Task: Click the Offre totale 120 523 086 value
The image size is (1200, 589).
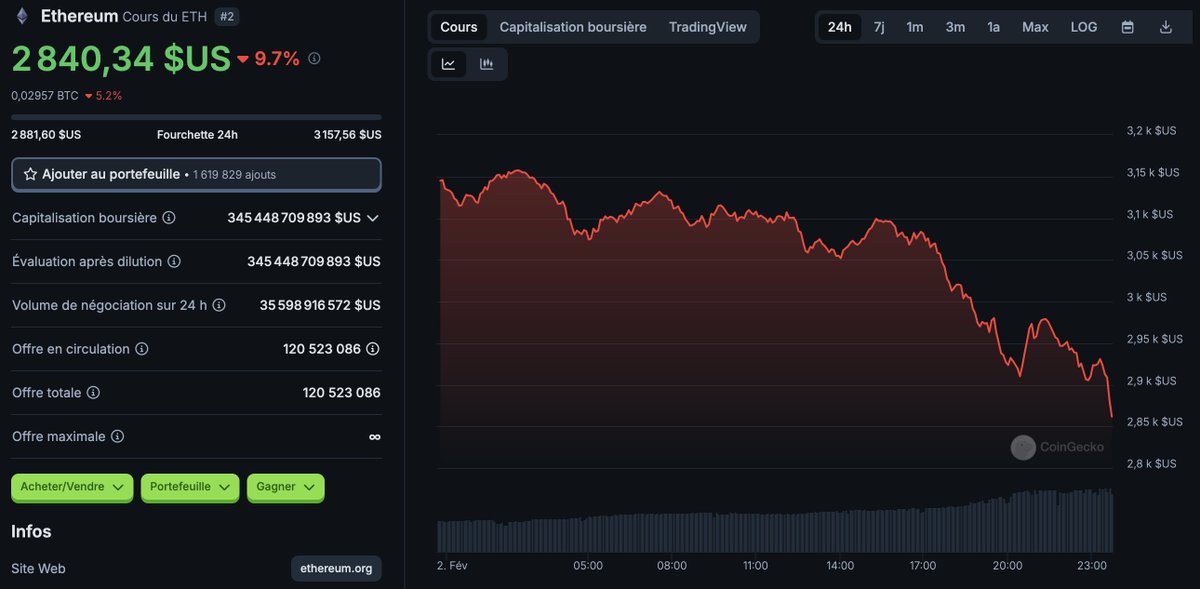Action: click(x=341, y=393)
